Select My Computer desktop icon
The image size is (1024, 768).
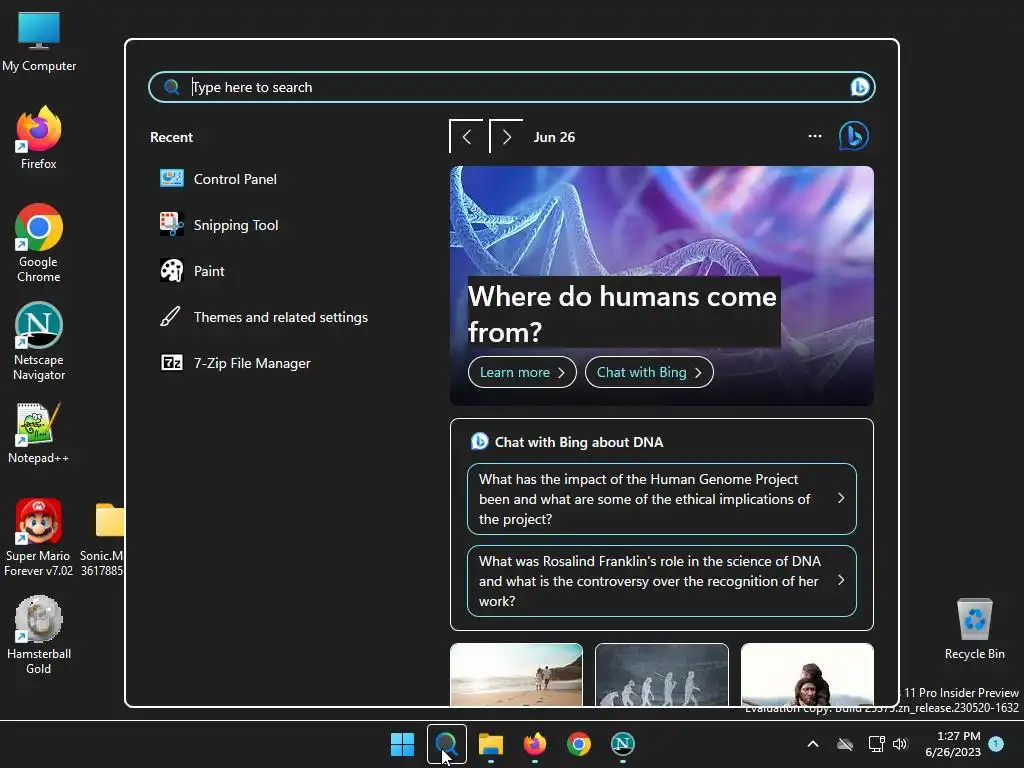click(x=39, y=42)
